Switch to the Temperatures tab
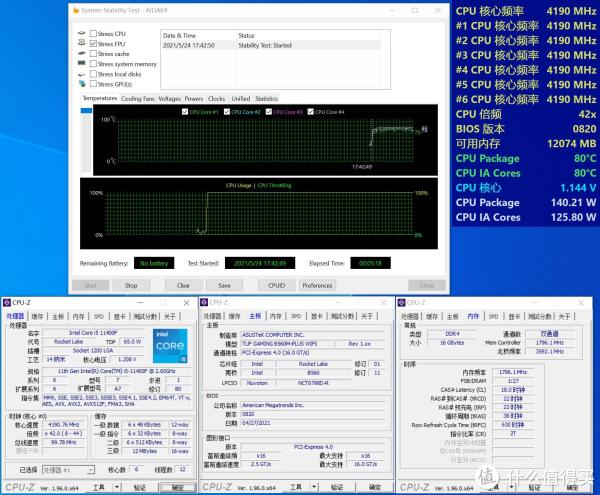Image resolution: width=600 pixels, height=495 pixels. pyautogui.click(x=100, y=98)
